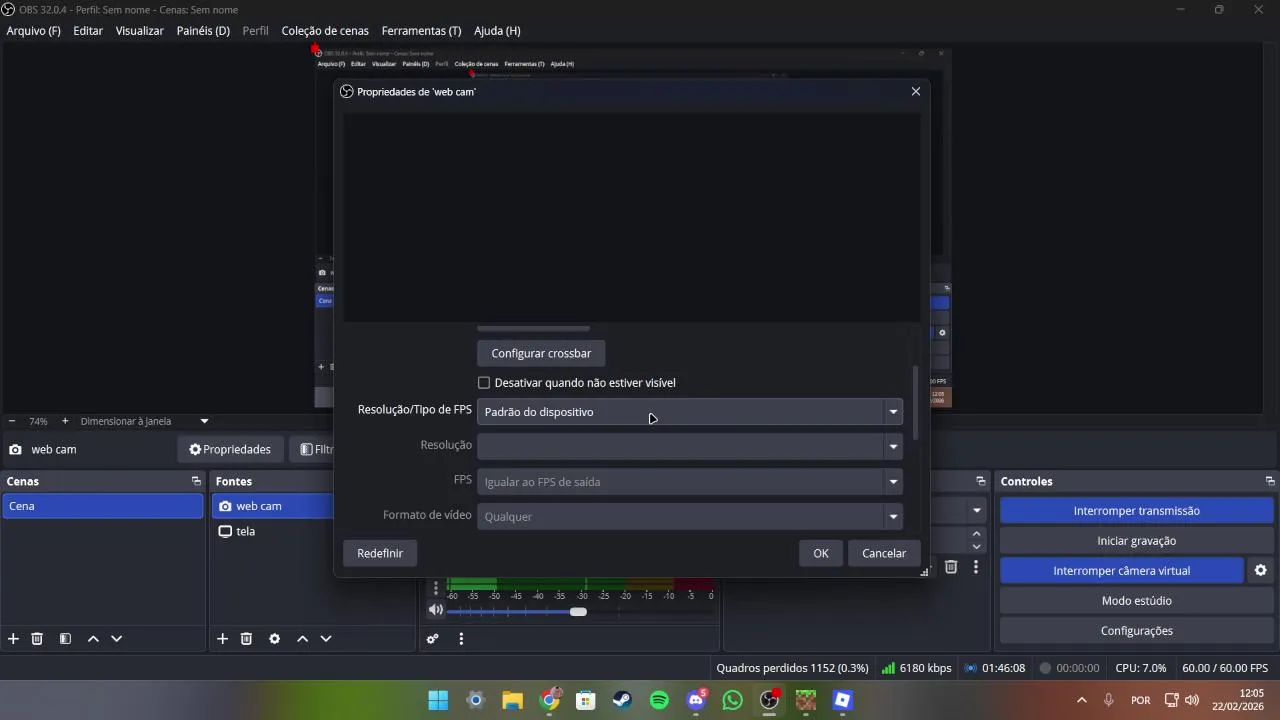
Task: Move scene down in Cenas panel
Action: [117, 639]
